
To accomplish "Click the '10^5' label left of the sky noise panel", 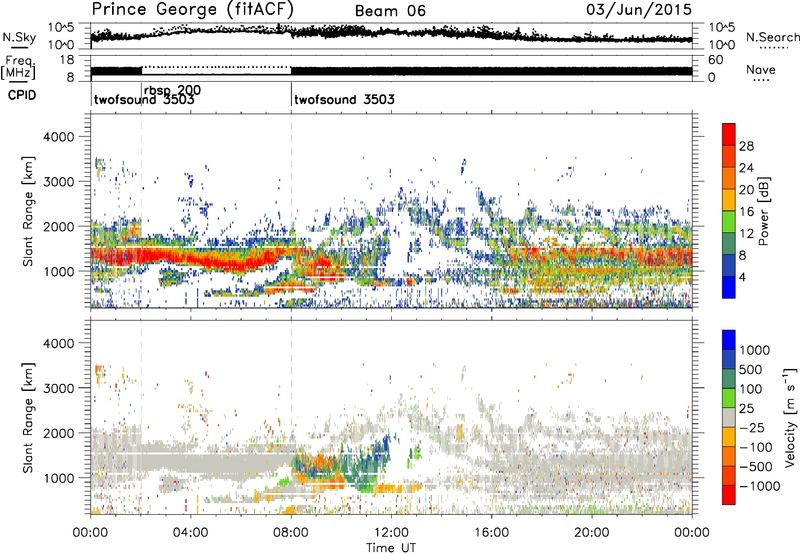I will [x=61, y=27].
